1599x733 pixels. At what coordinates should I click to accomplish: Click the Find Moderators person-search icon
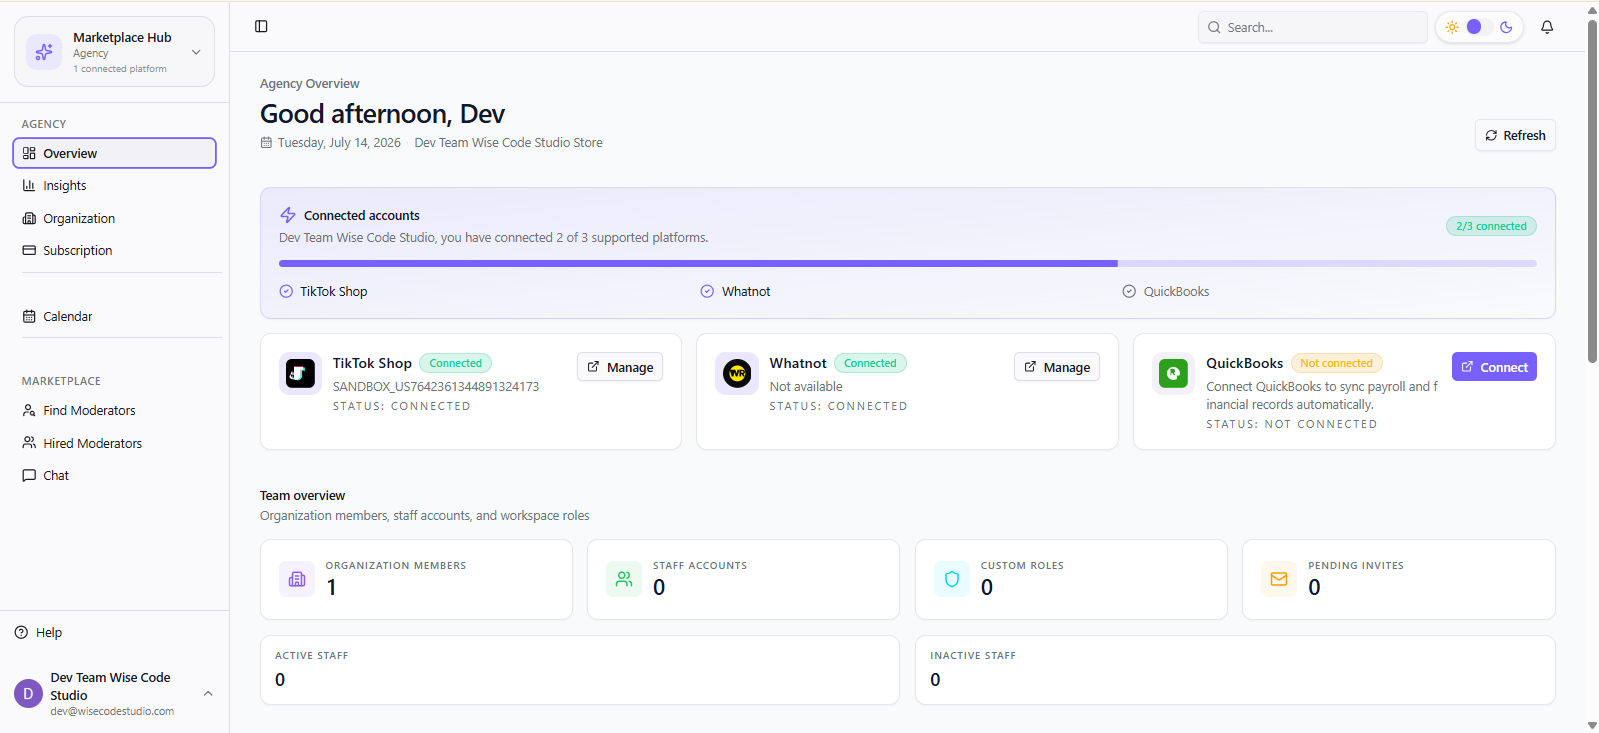pos(29,410)
